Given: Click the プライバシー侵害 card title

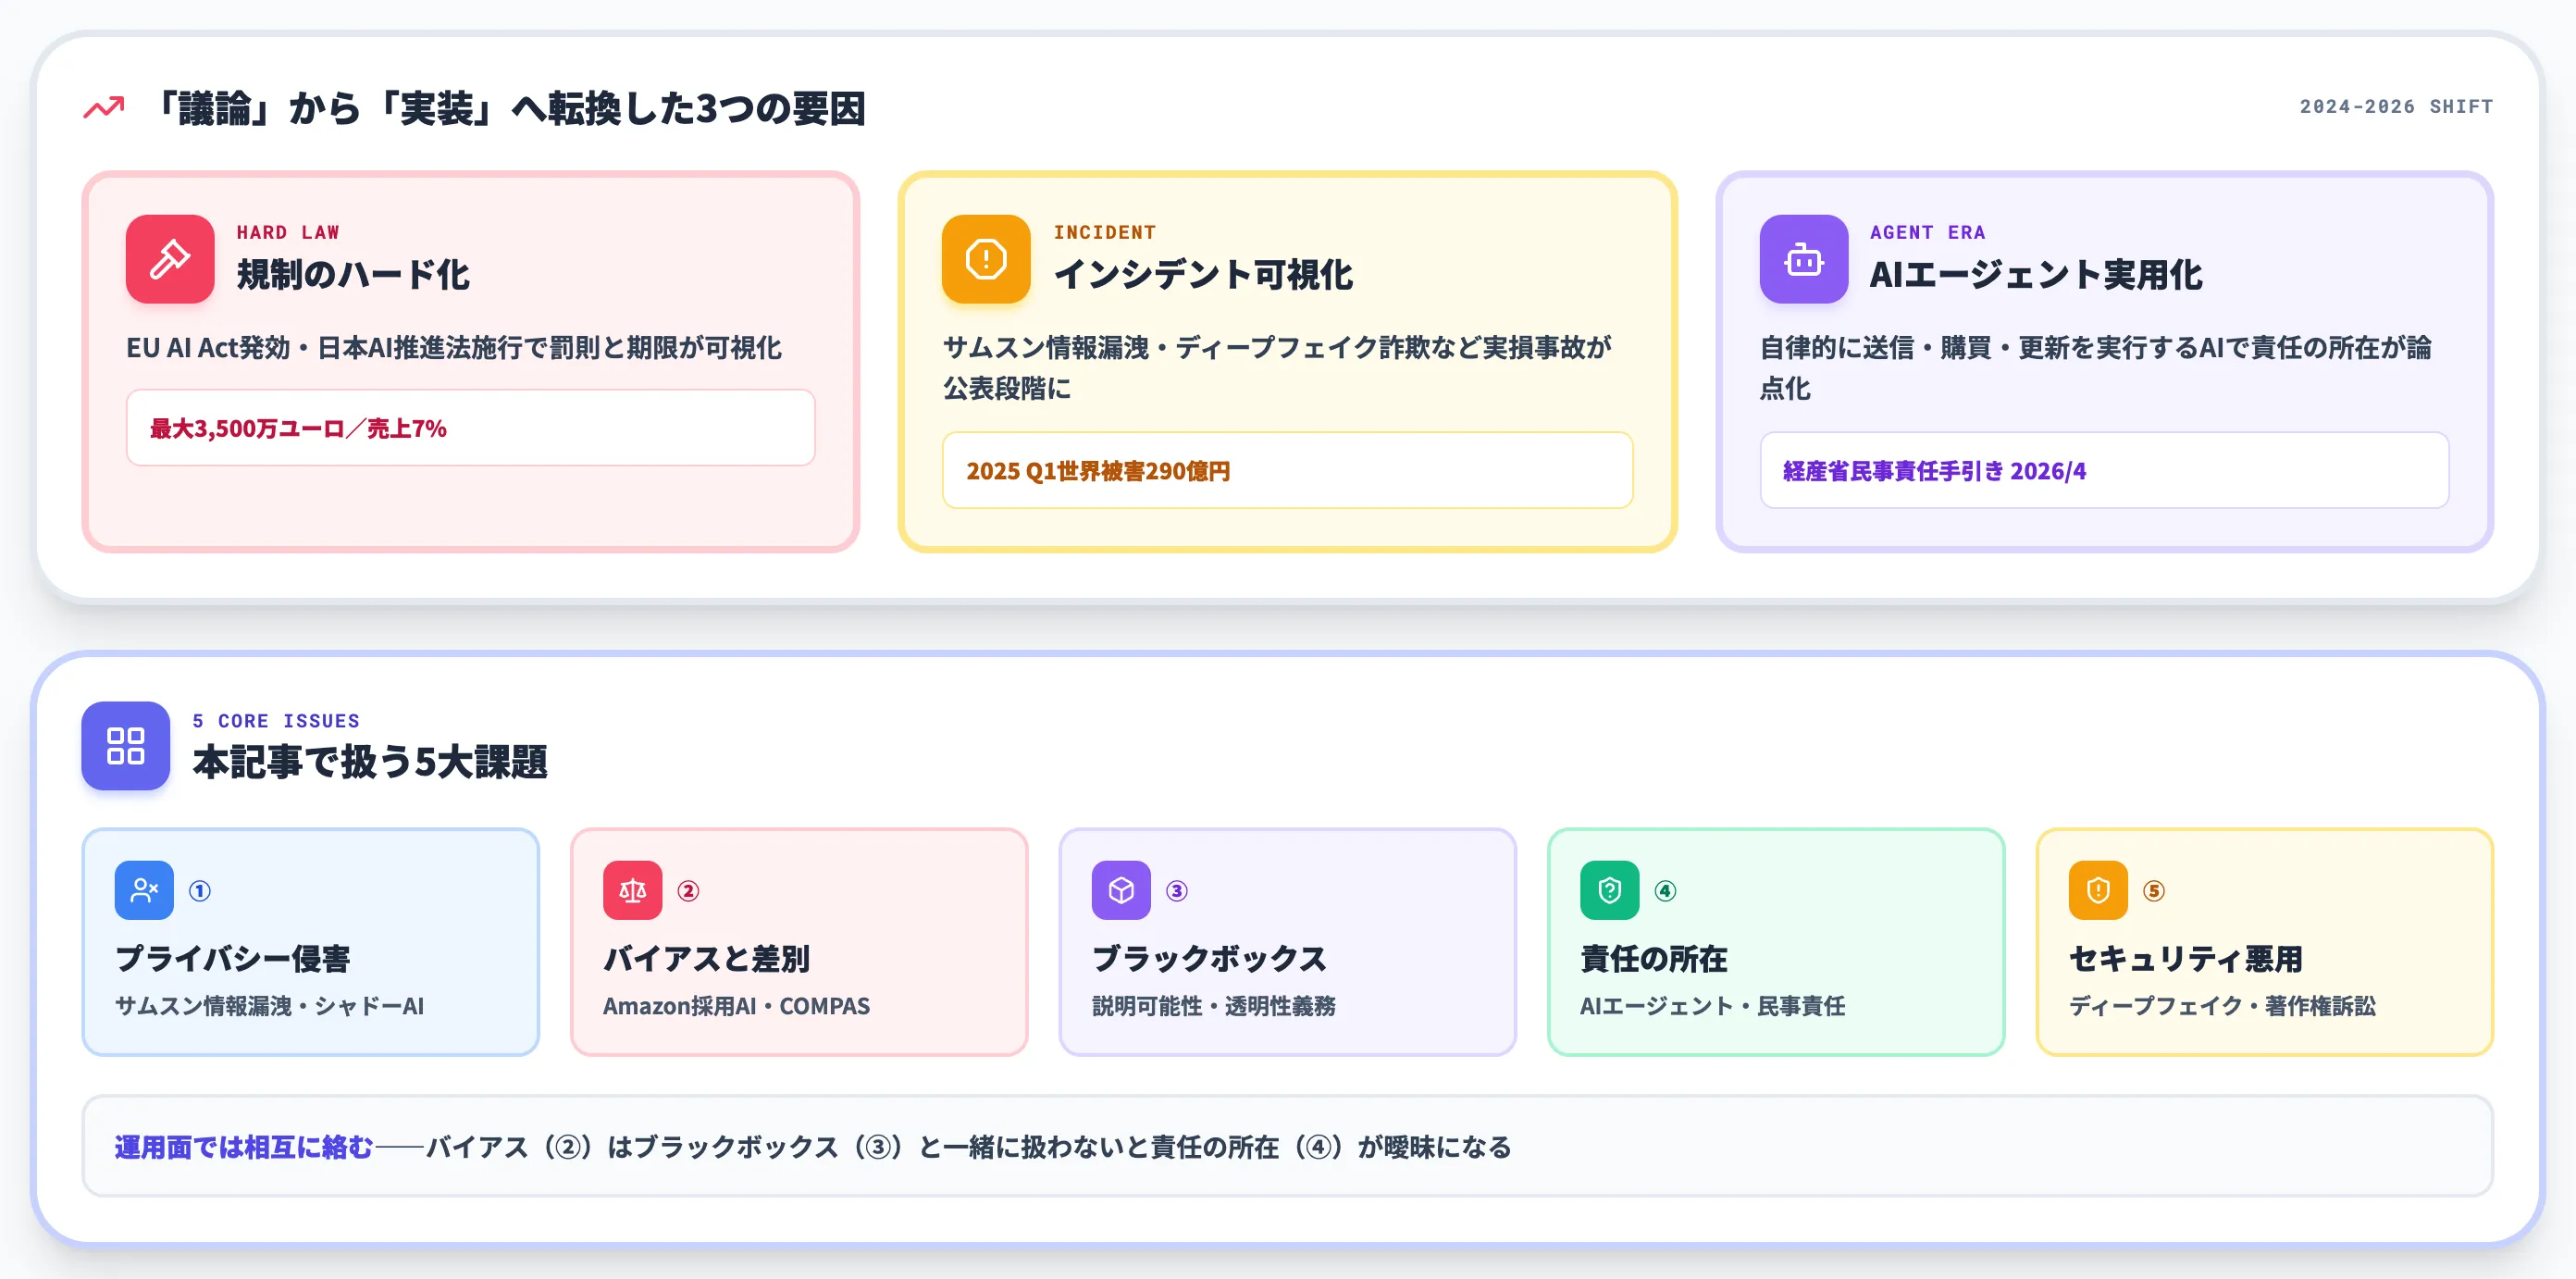Looking at the screenshot, I should click(233, 958).
